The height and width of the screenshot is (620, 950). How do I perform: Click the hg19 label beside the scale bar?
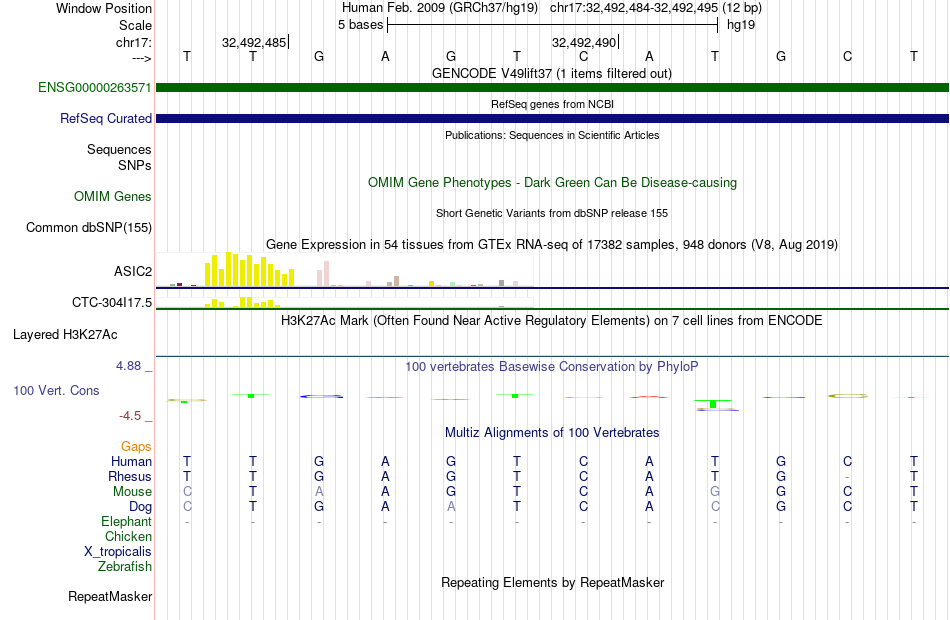pyautogui.click(x=740, y=25)
